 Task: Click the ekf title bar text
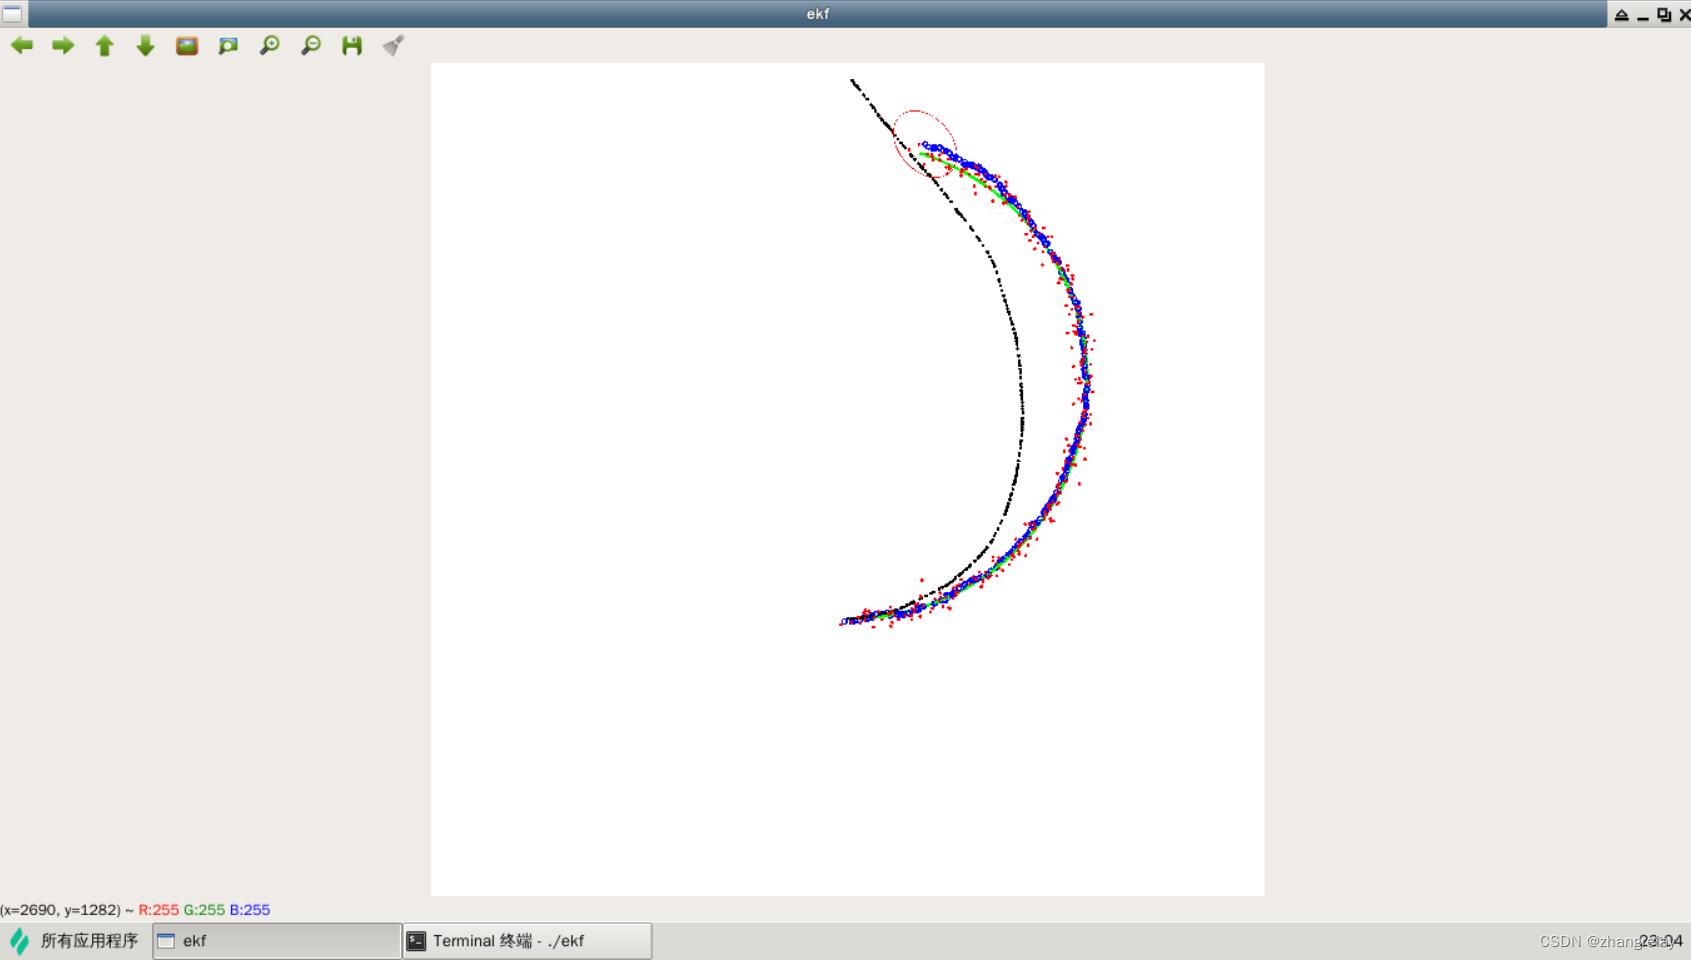818,14
